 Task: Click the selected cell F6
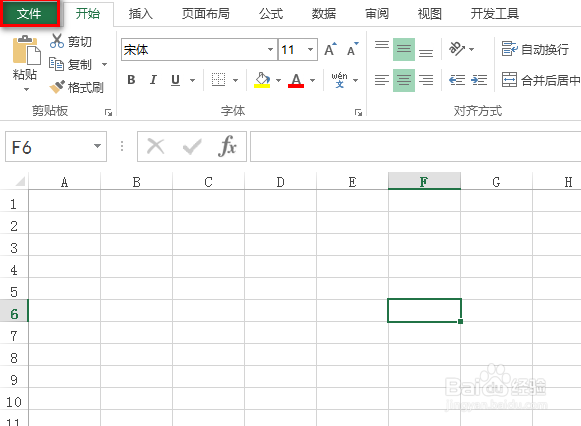pos(424,310)
